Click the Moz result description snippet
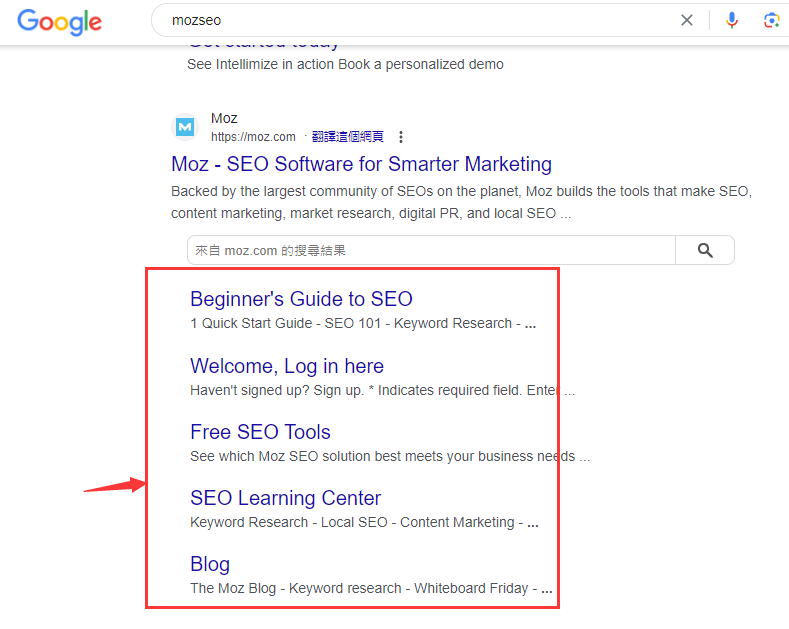789x629 pixels. 461,202
